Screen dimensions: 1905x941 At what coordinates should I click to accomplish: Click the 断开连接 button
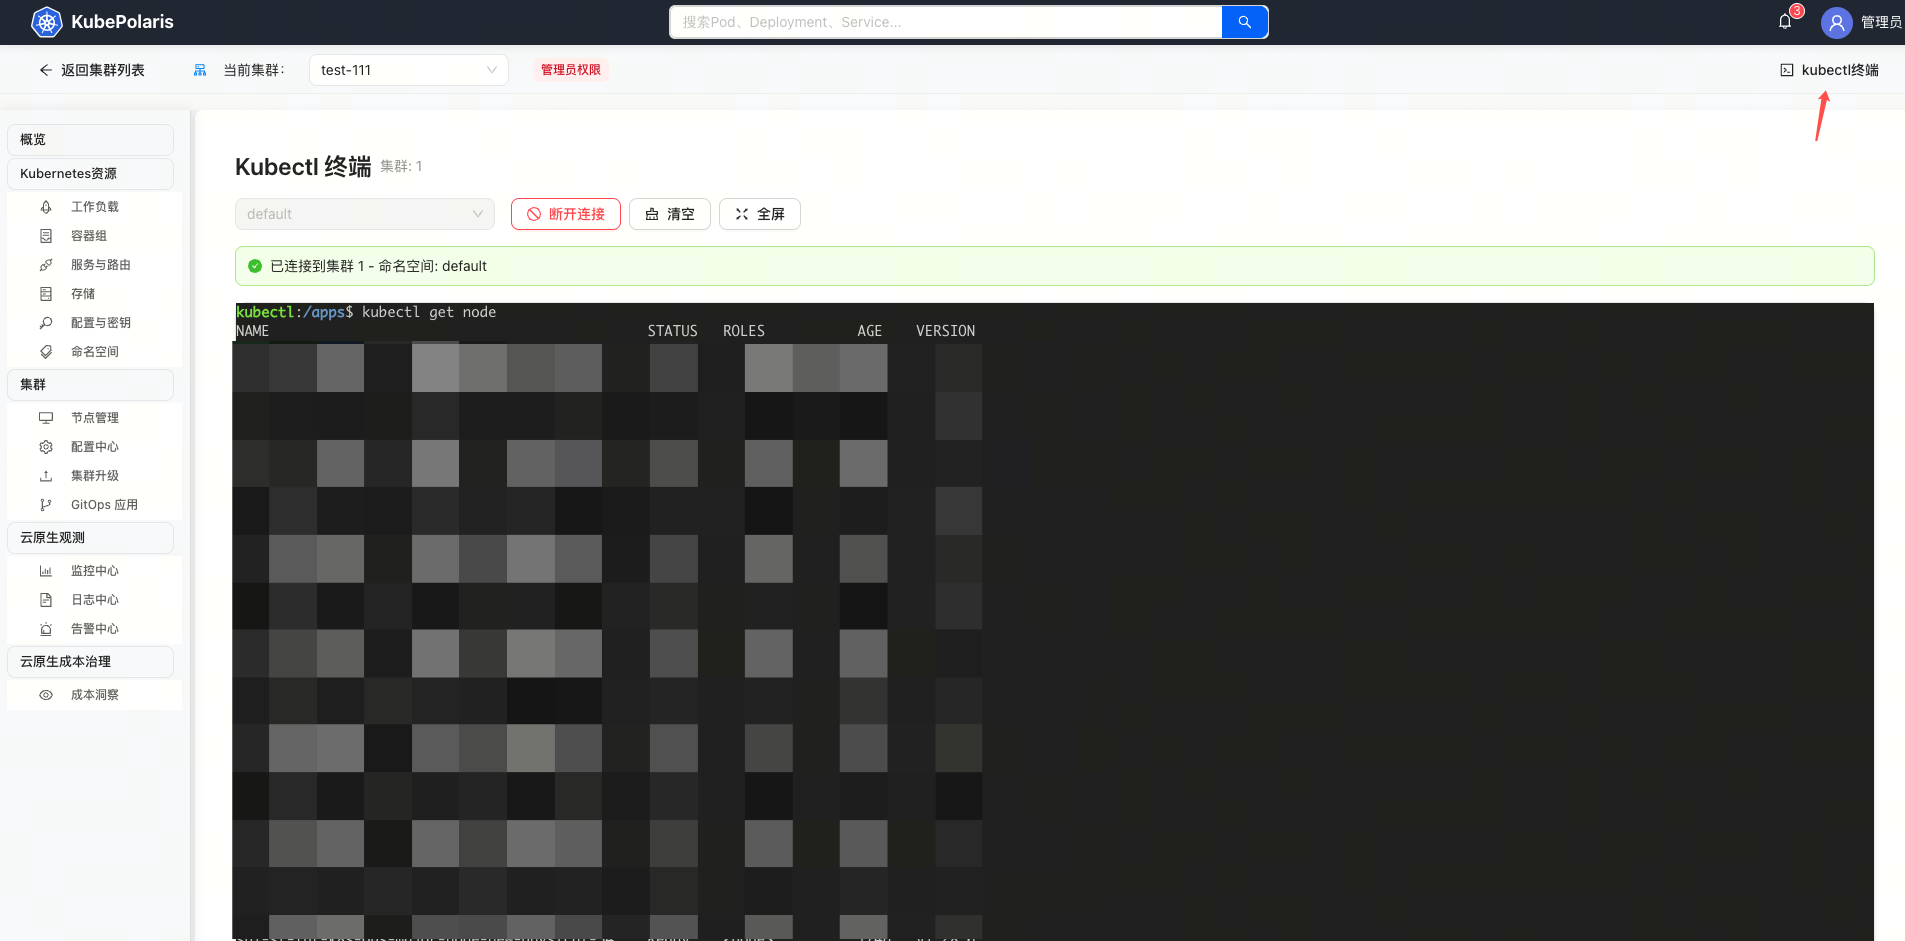pyautogui.click(x=566, y=214)
